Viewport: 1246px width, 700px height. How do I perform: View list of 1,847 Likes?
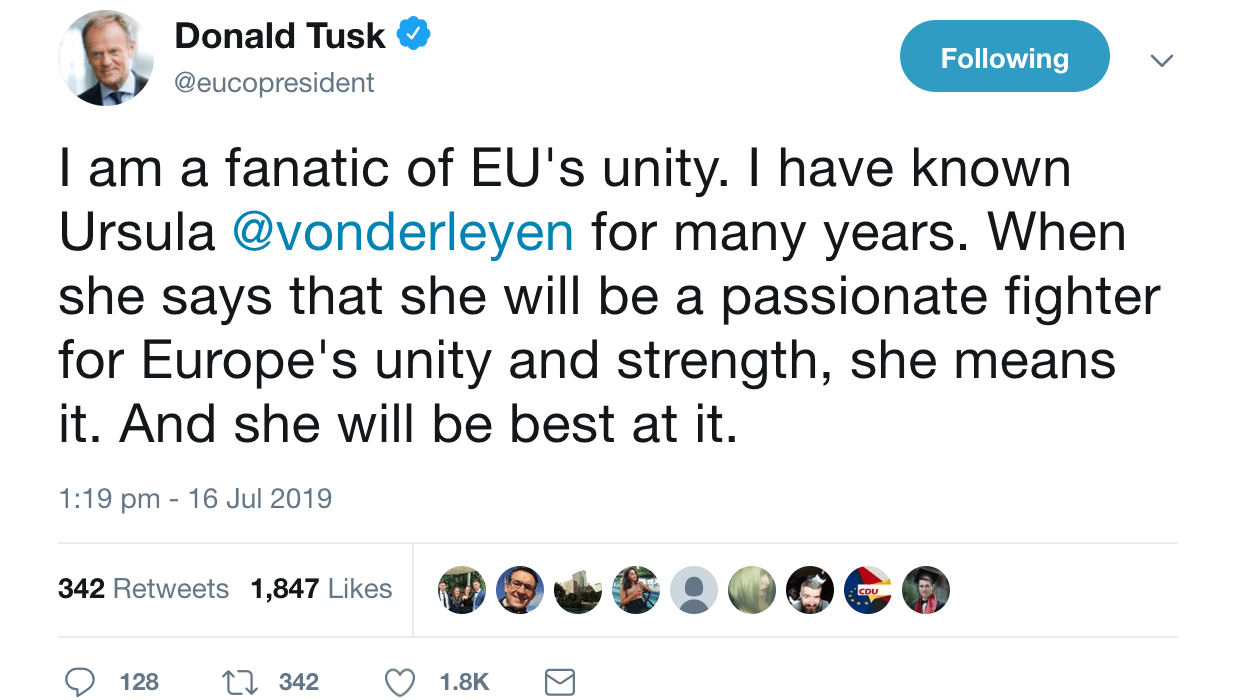[x=321, y=589]
